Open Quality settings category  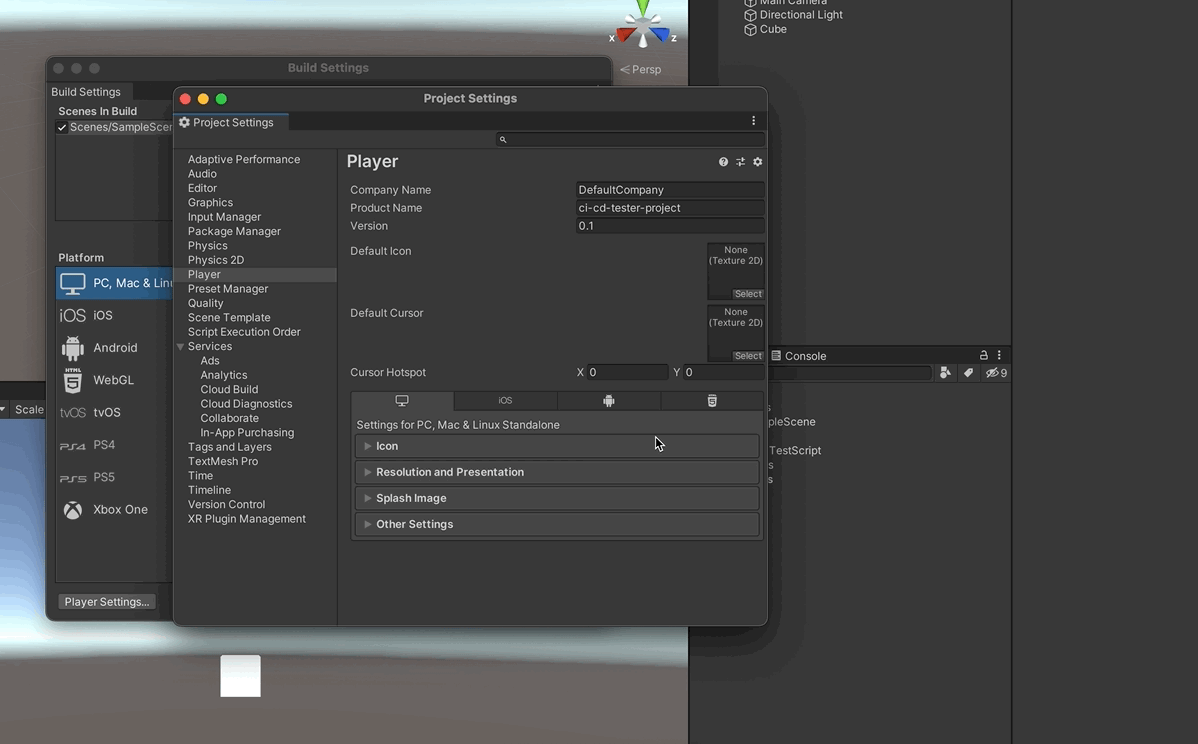tap(206, 303)
